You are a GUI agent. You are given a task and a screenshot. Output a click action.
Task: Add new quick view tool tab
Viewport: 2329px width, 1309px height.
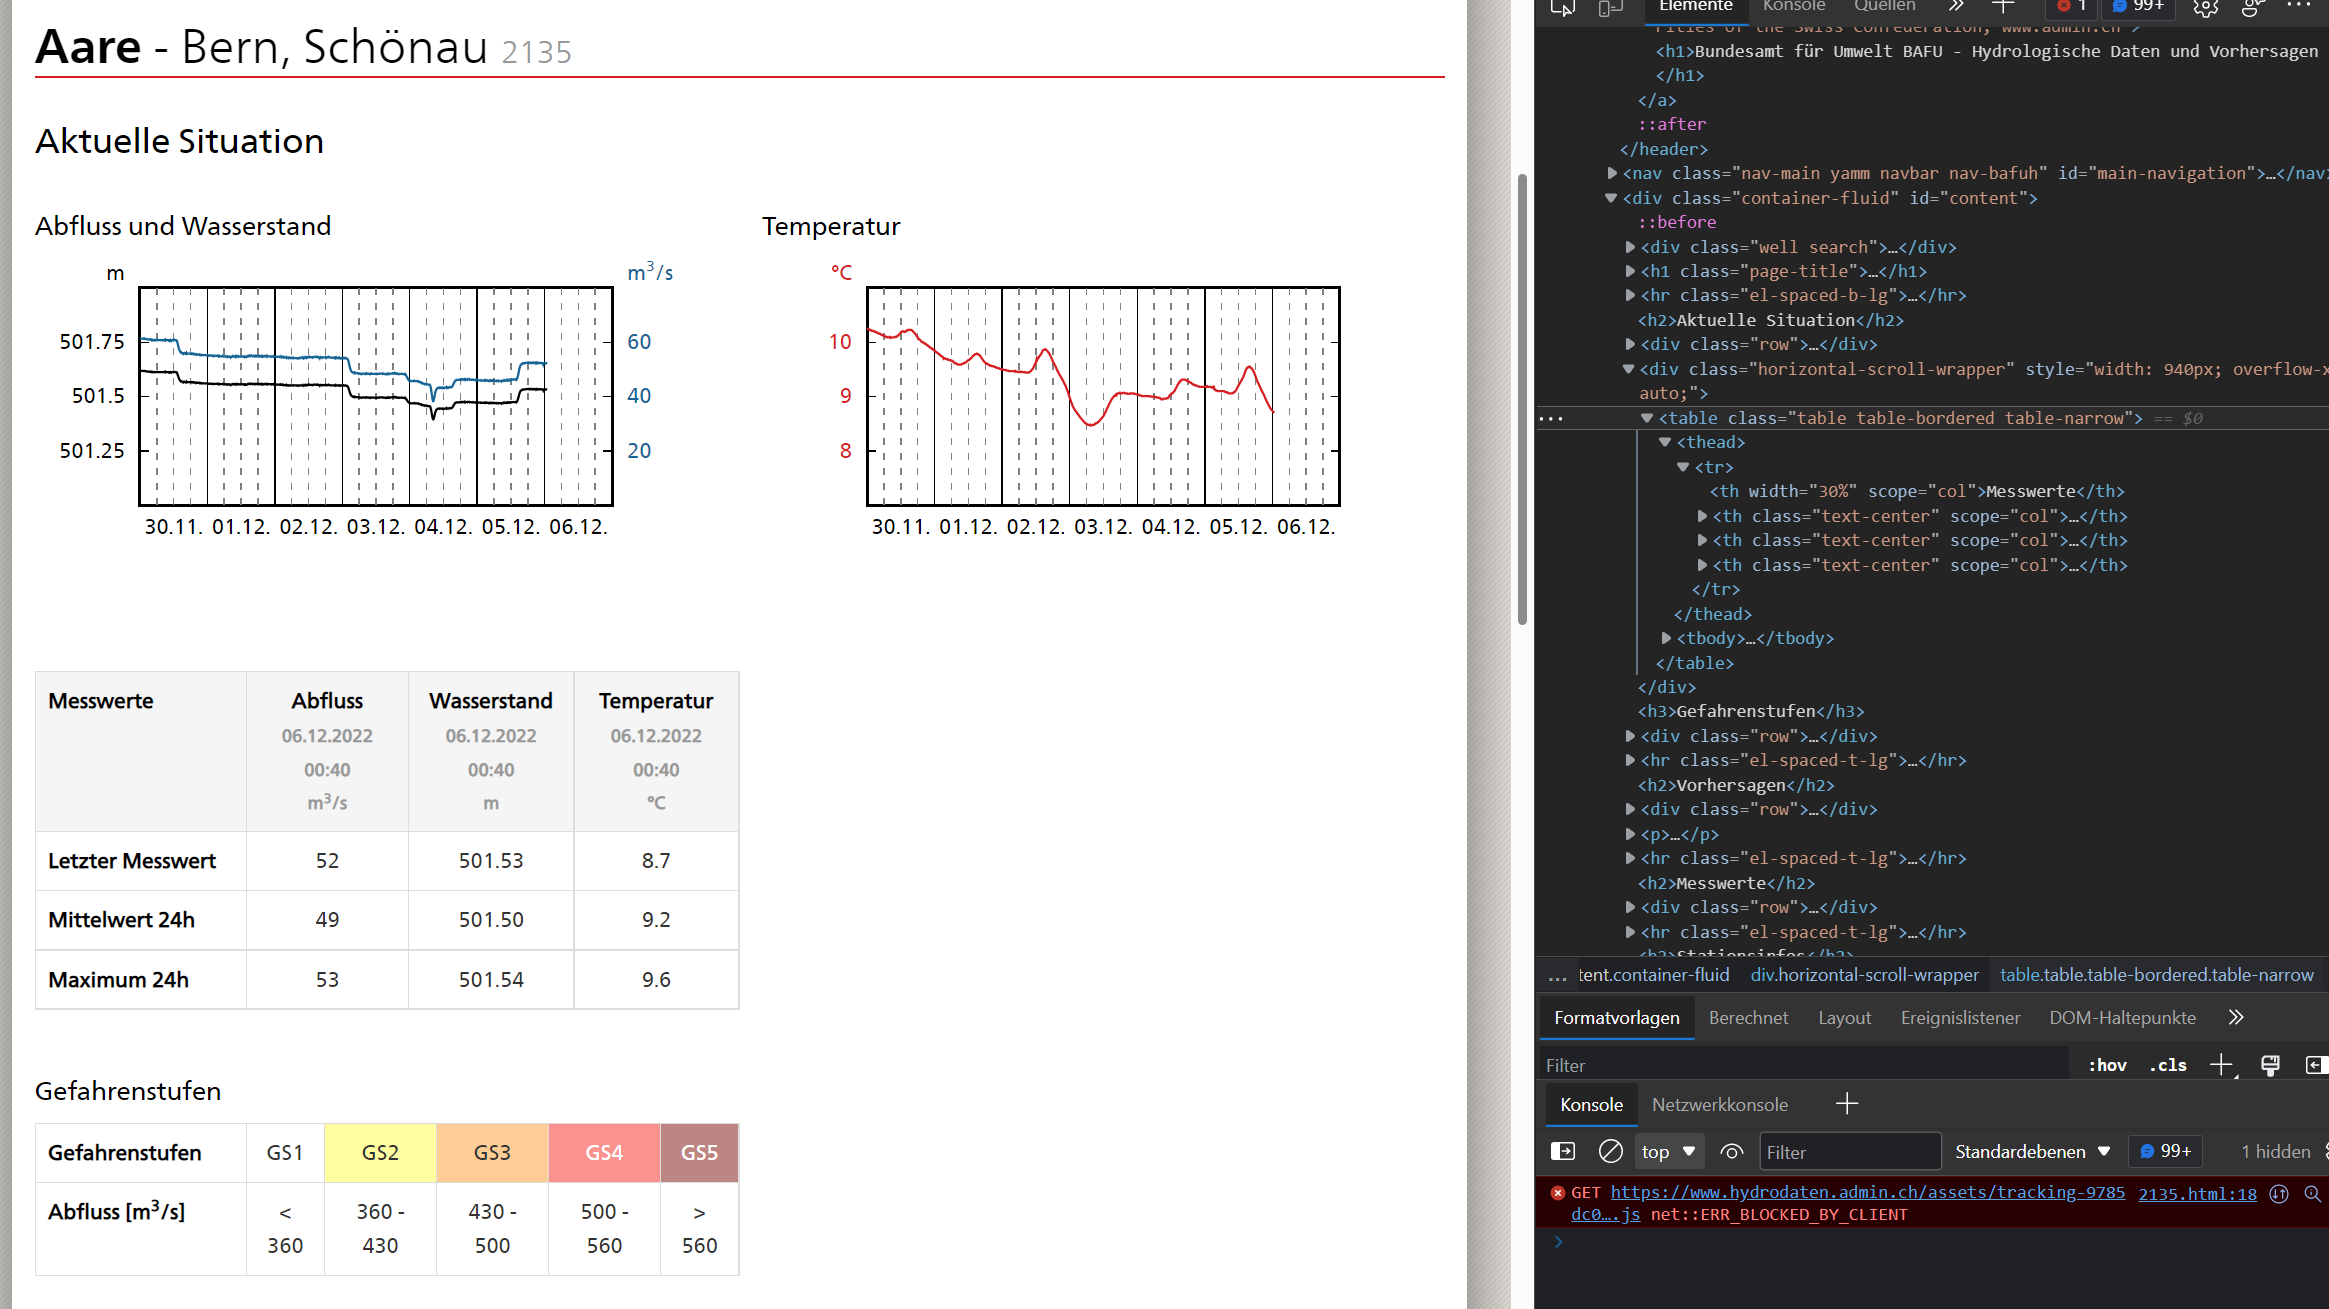1847,1104
